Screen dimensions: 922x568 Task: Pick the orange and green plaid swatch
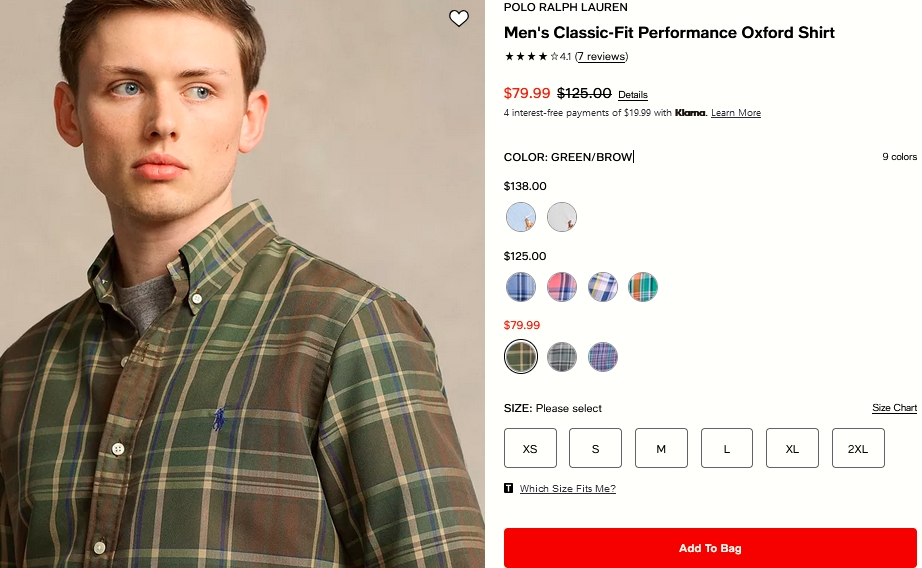point(643,287)
